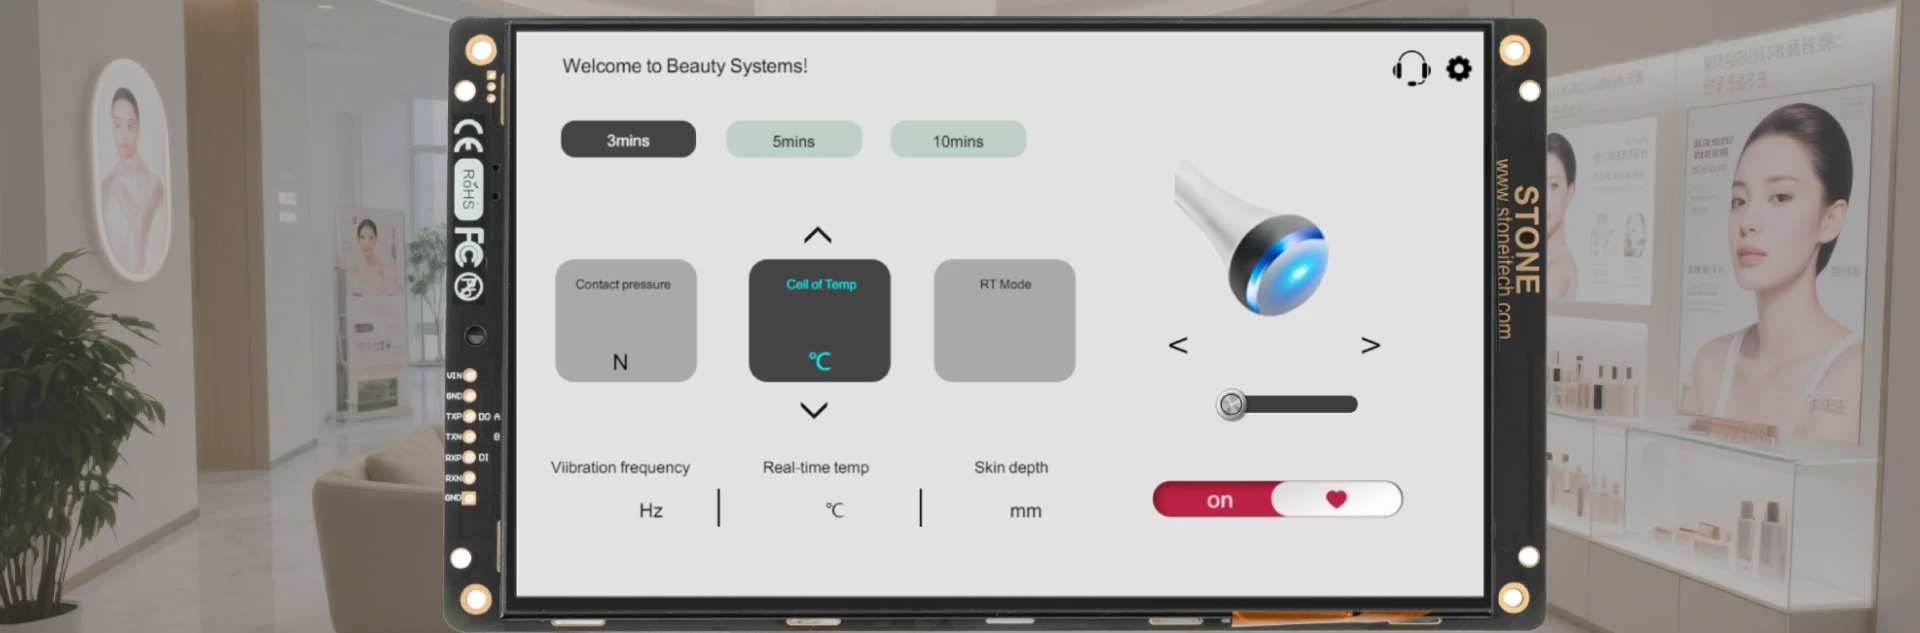Click the intensity slider knob
This screenshot has width=1920, height=633.
(x=1231, y=404)
